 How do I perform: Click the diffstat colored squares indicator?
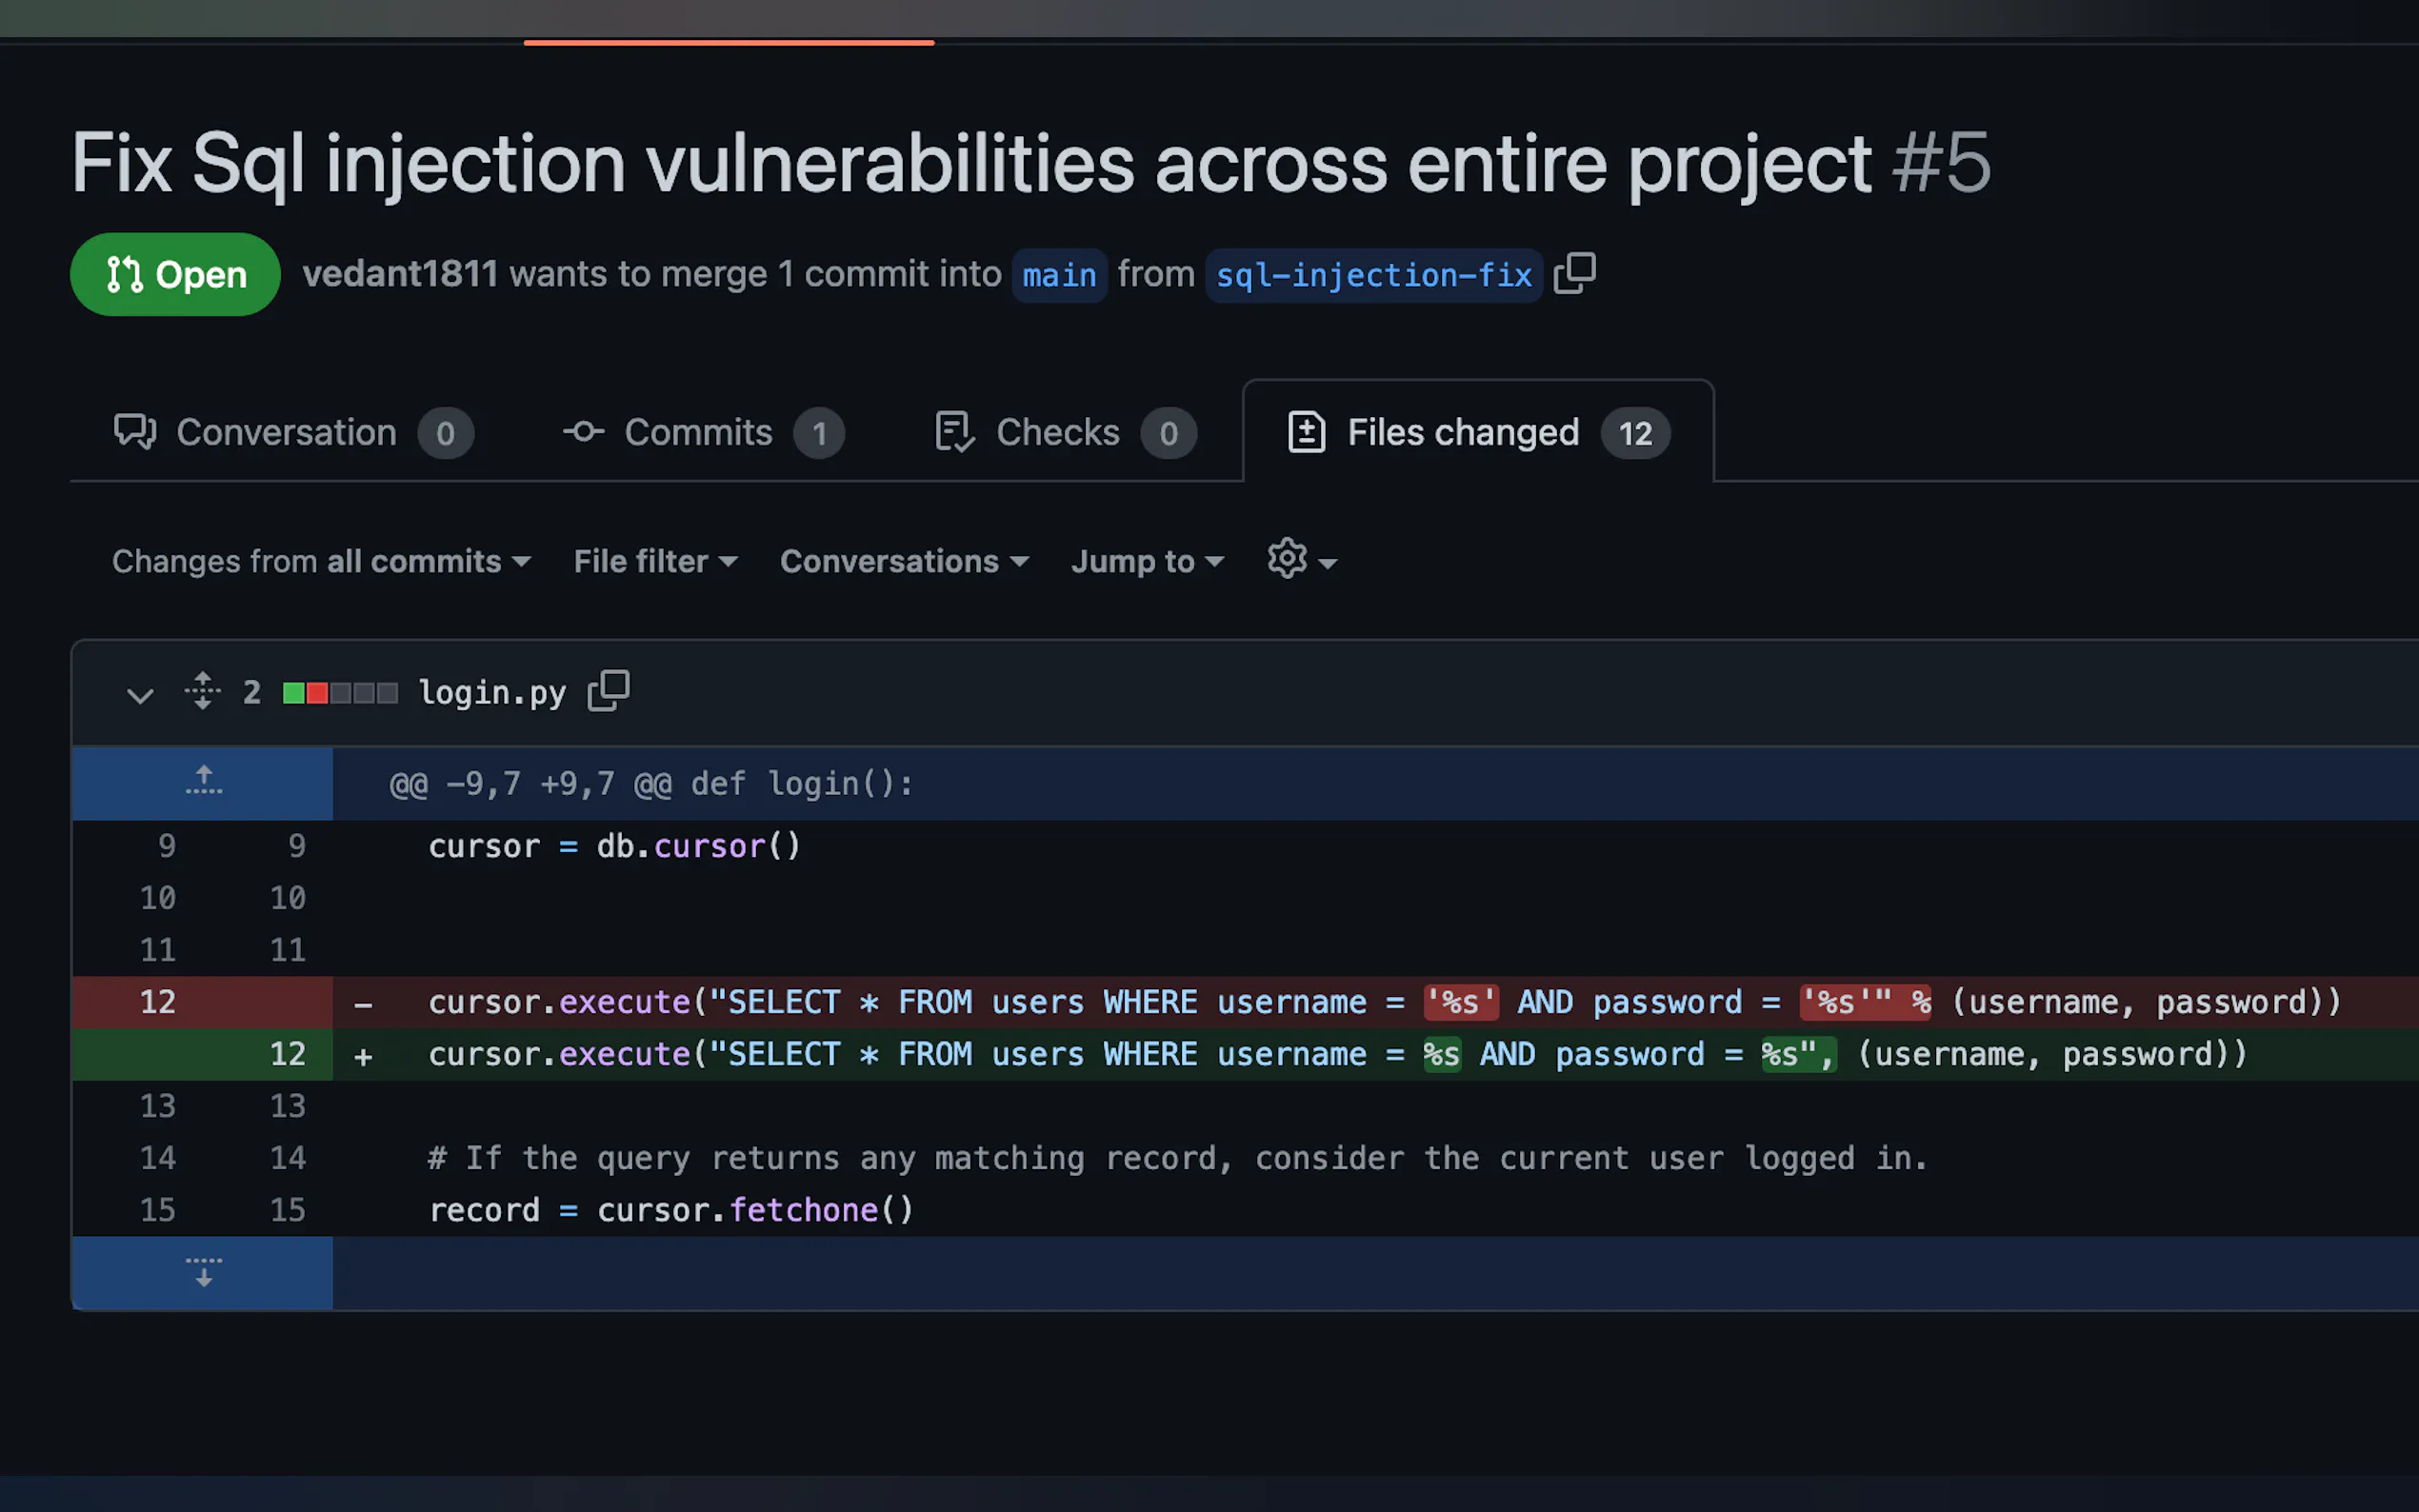point(340,693)
